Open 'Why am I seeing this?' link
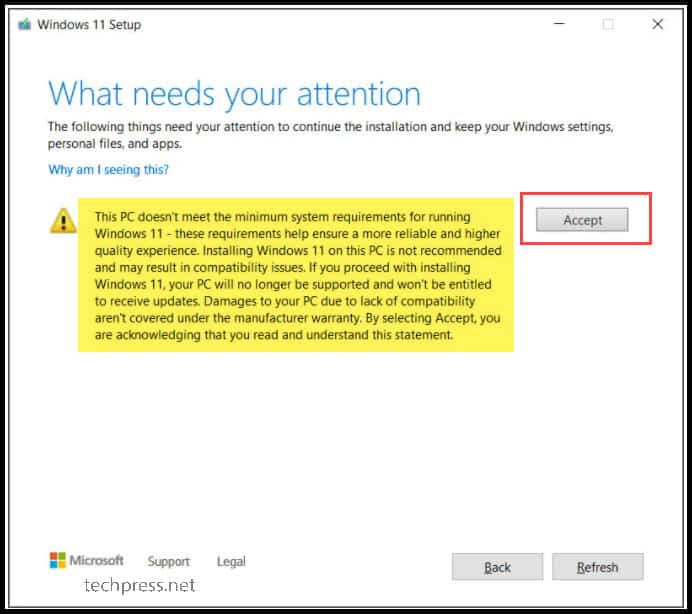The width and height of the screenshot is (692, 614). point(109,170)
